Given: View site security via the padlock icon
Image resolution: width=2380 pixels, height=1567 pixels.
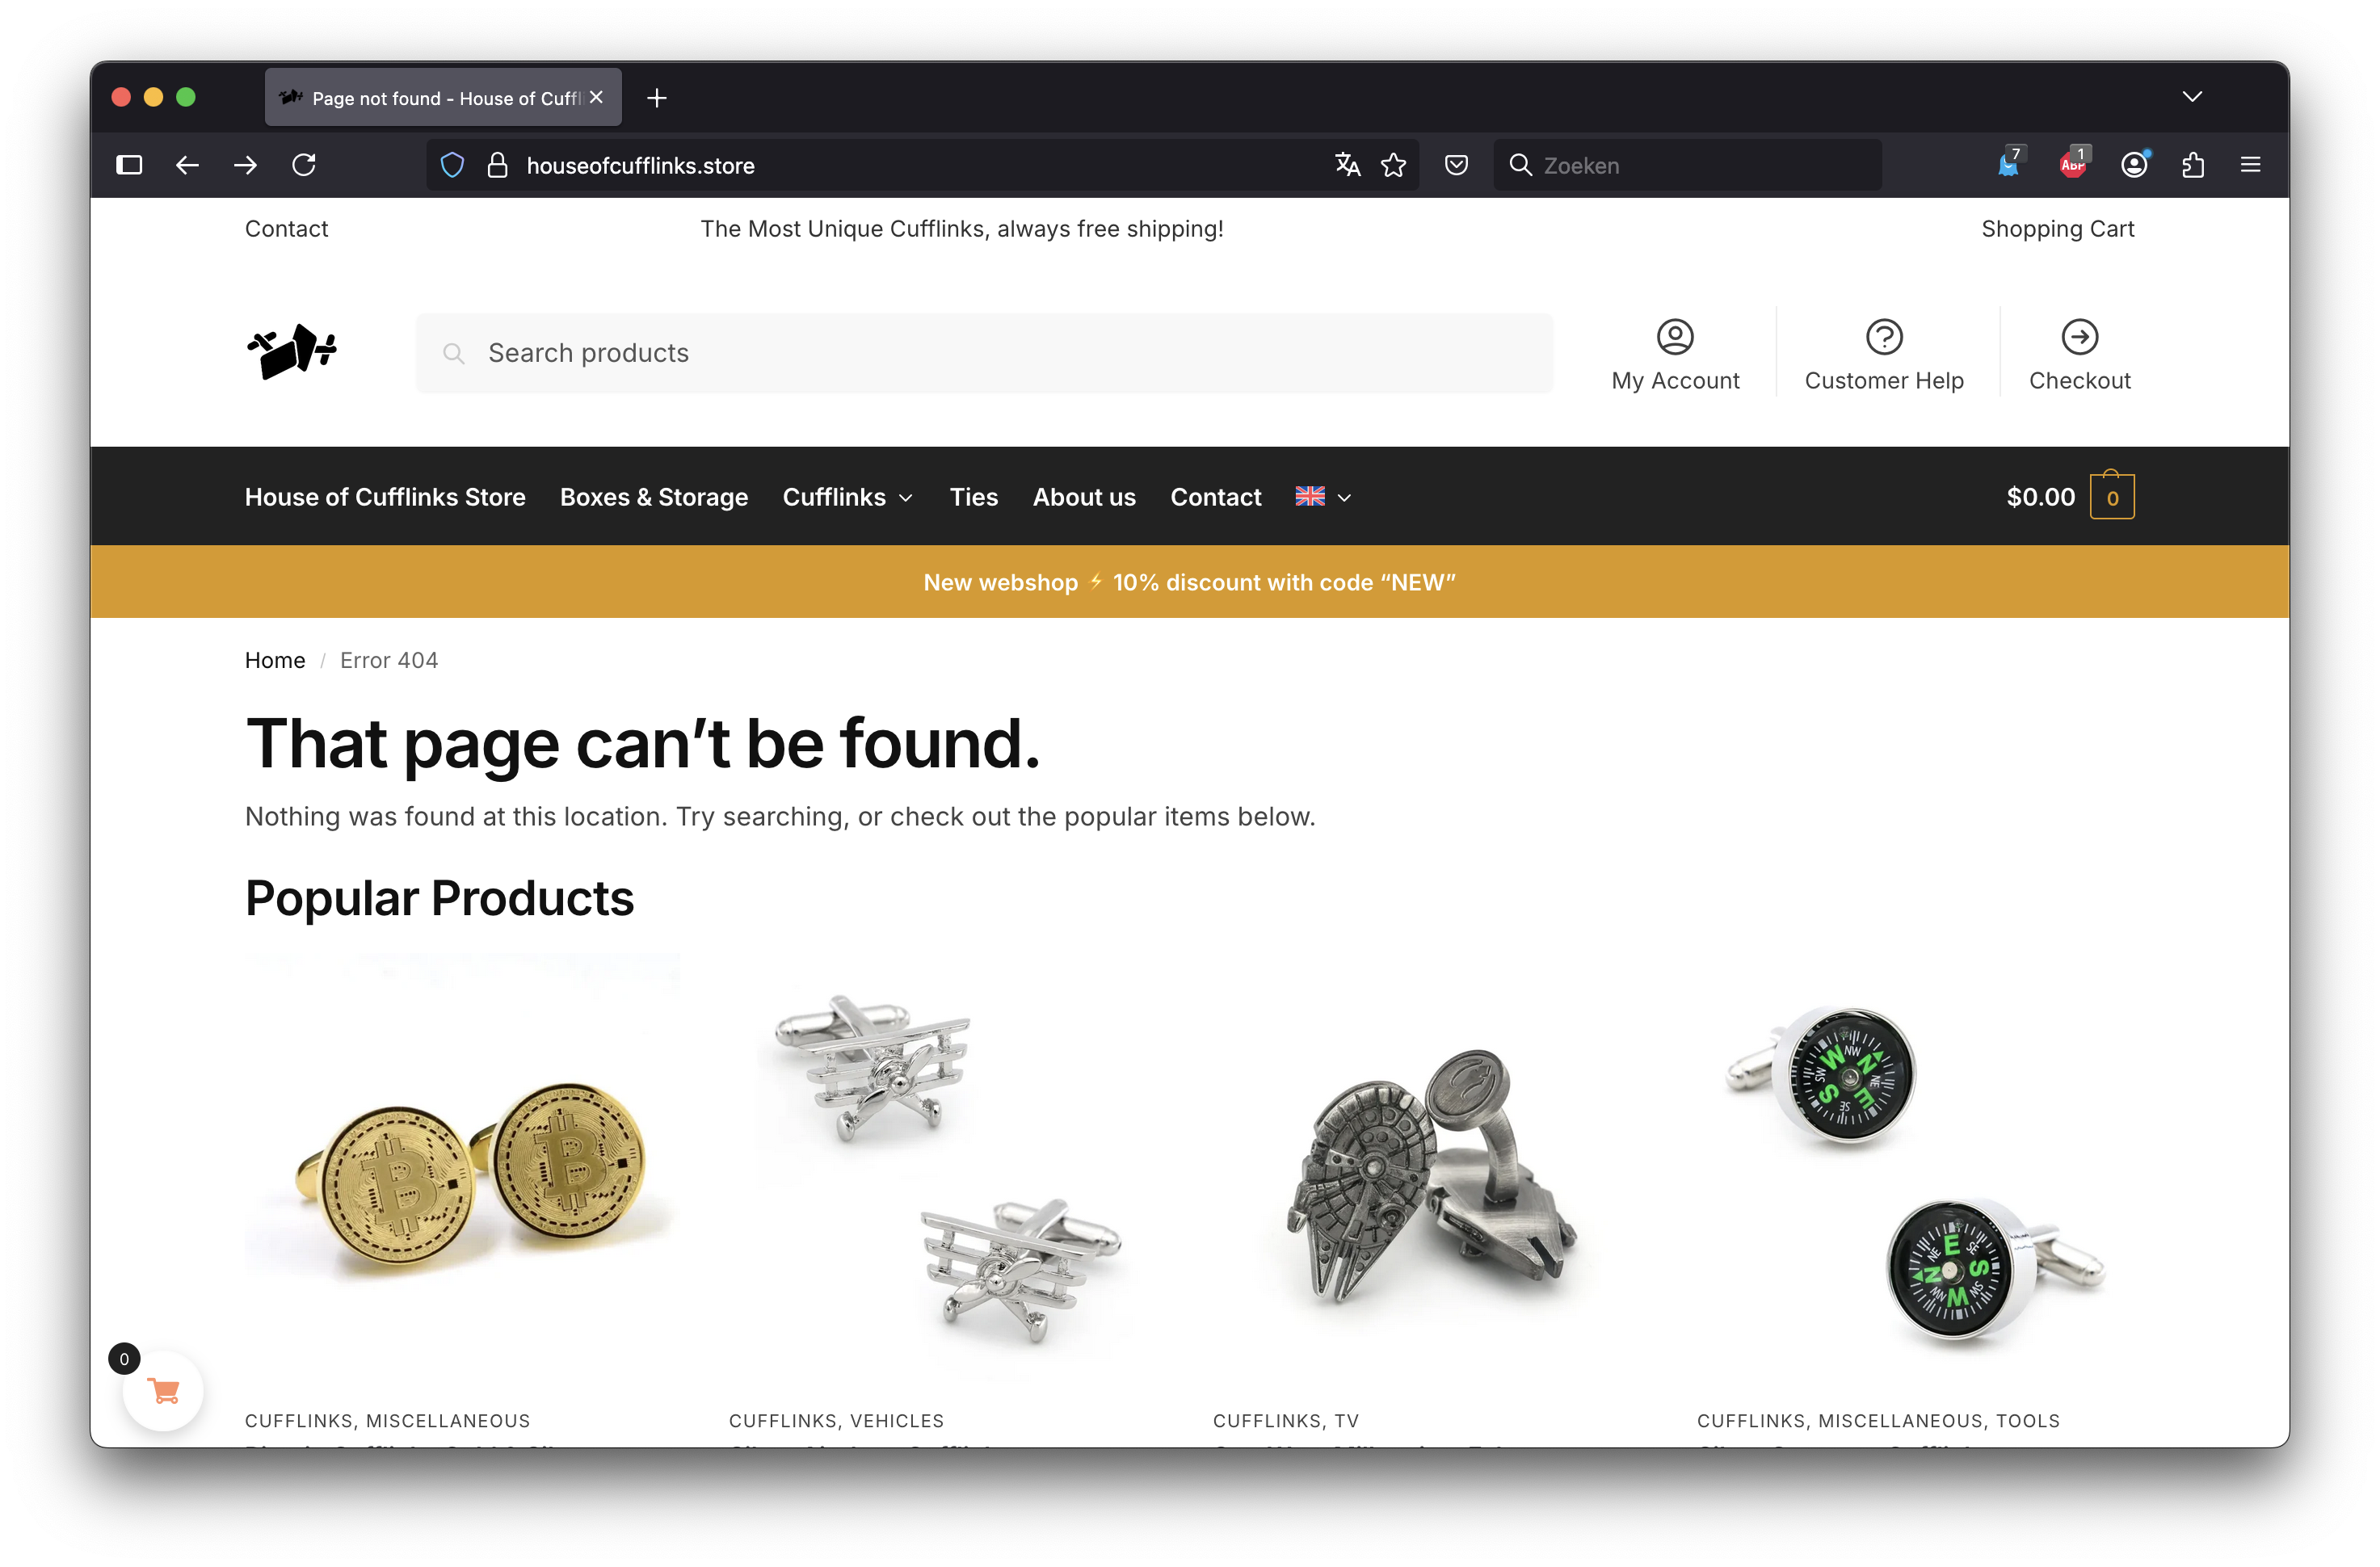Looking at the screenshot, I should click(x=497, y=165).
